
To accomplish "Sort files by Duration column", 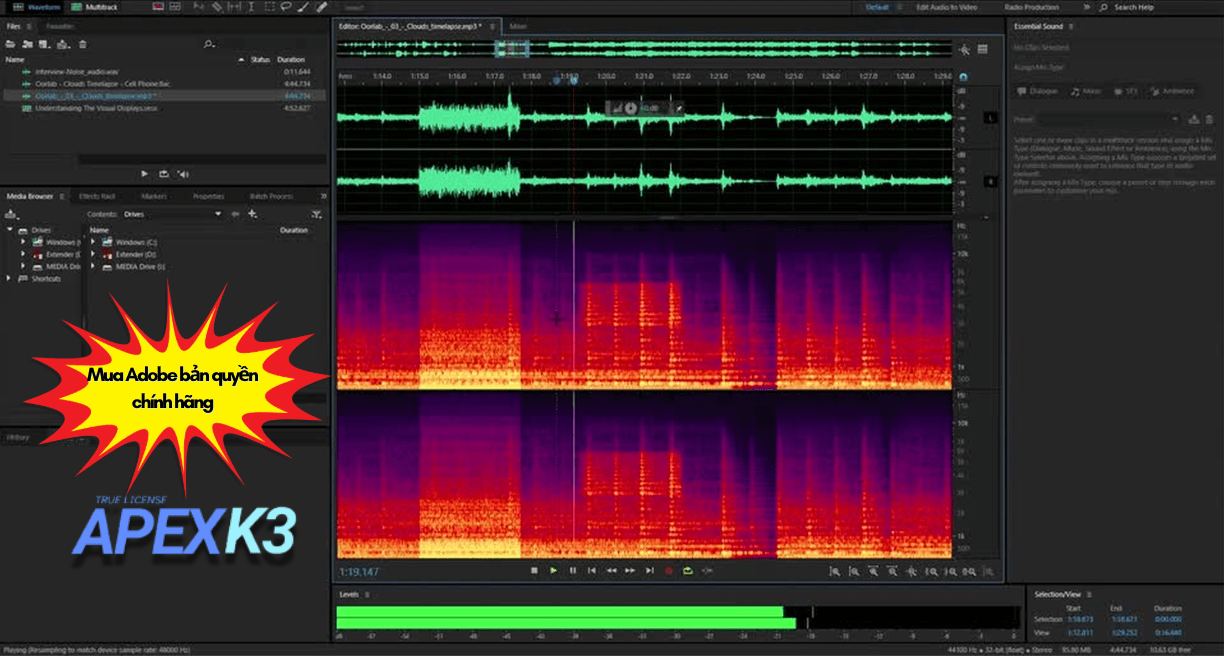I will (291, 60).
